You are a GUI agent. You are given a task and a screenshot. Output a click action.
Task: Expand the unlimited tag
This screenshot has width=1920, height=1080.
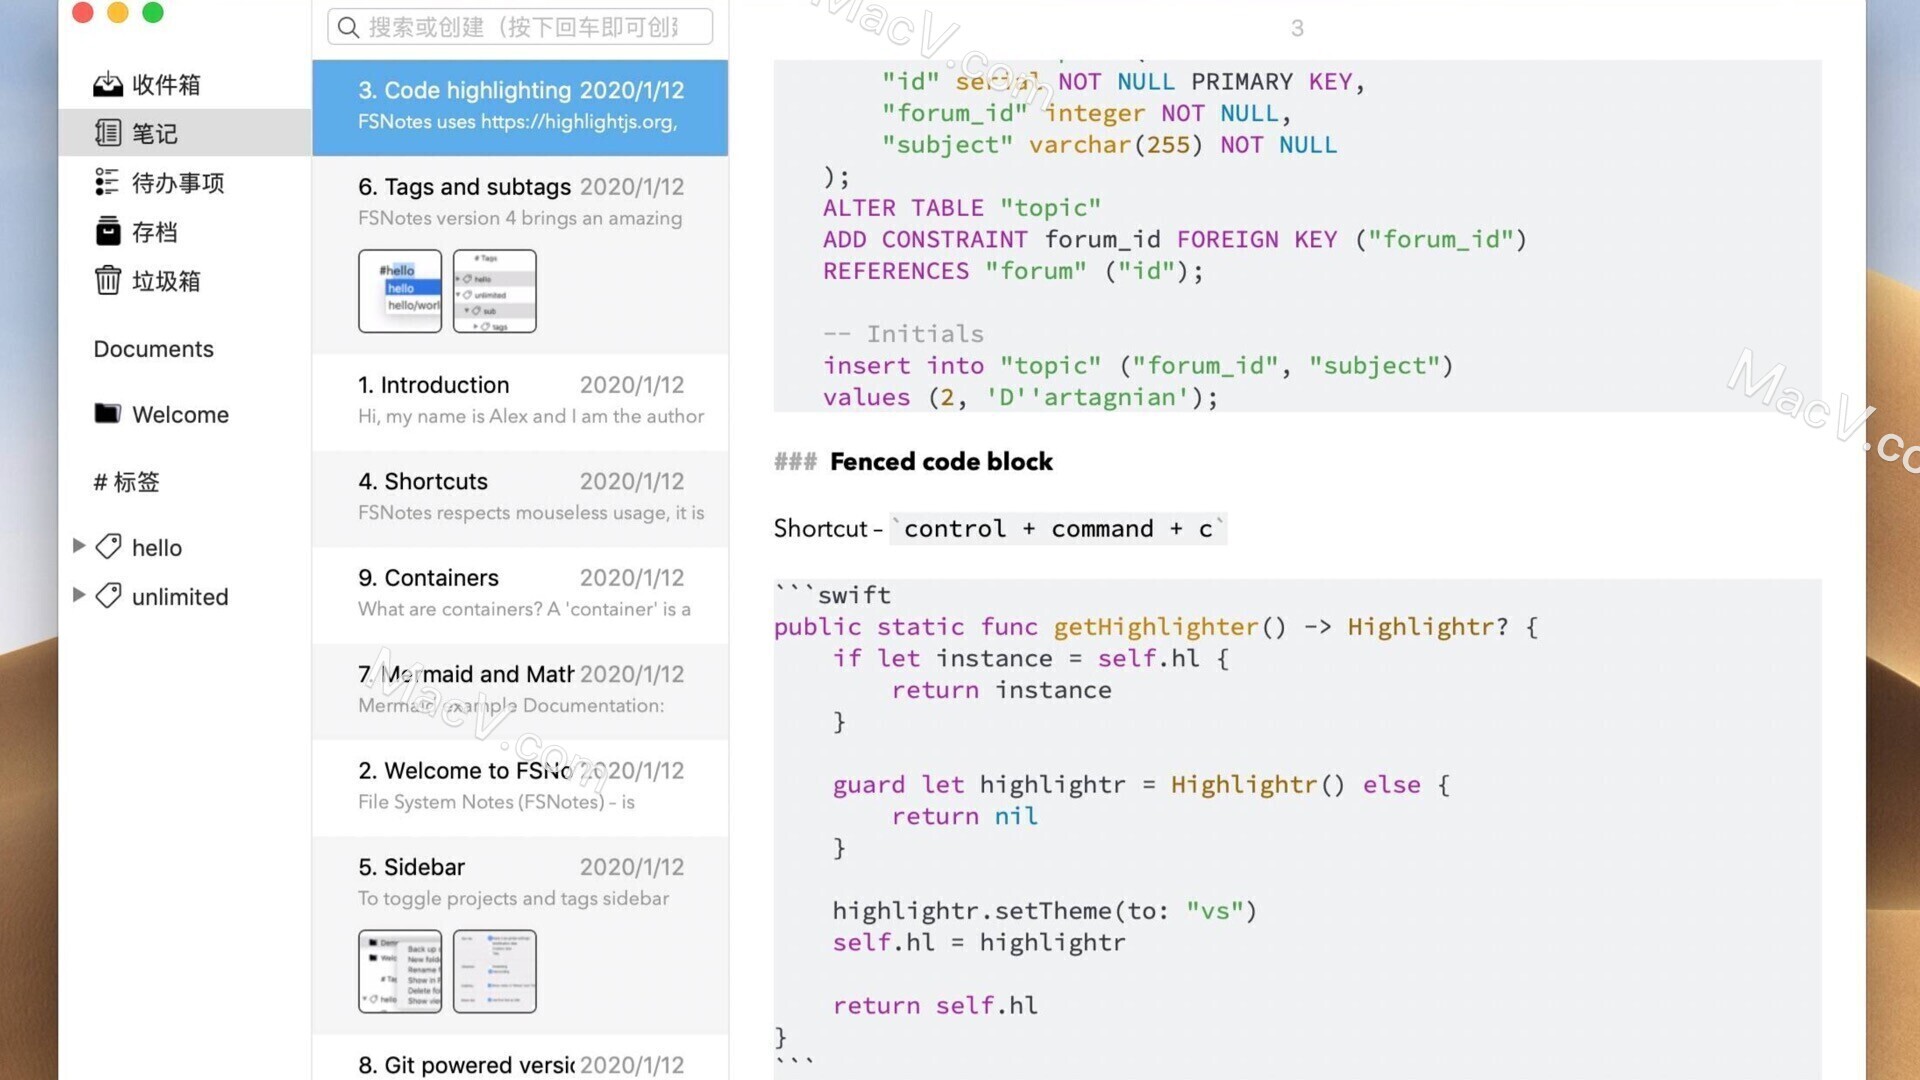click(79, 594)
